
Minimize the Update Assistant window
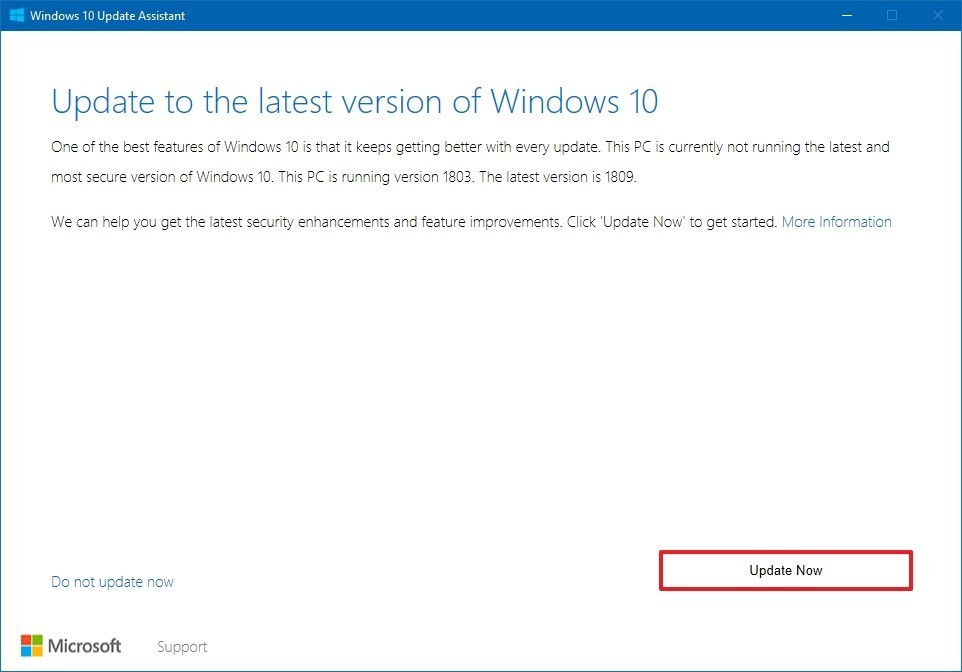coord(845,15)
